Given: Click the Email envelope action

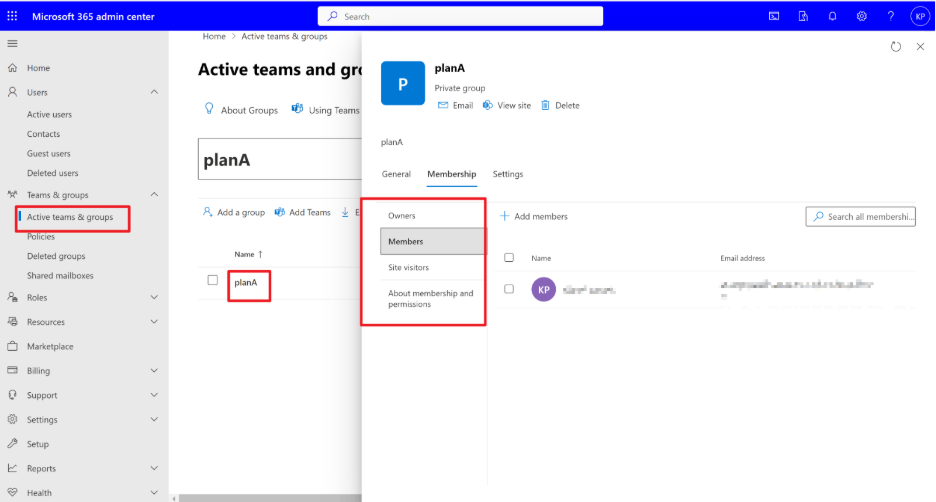Looking at the screenshot, I should pos(455,106).
